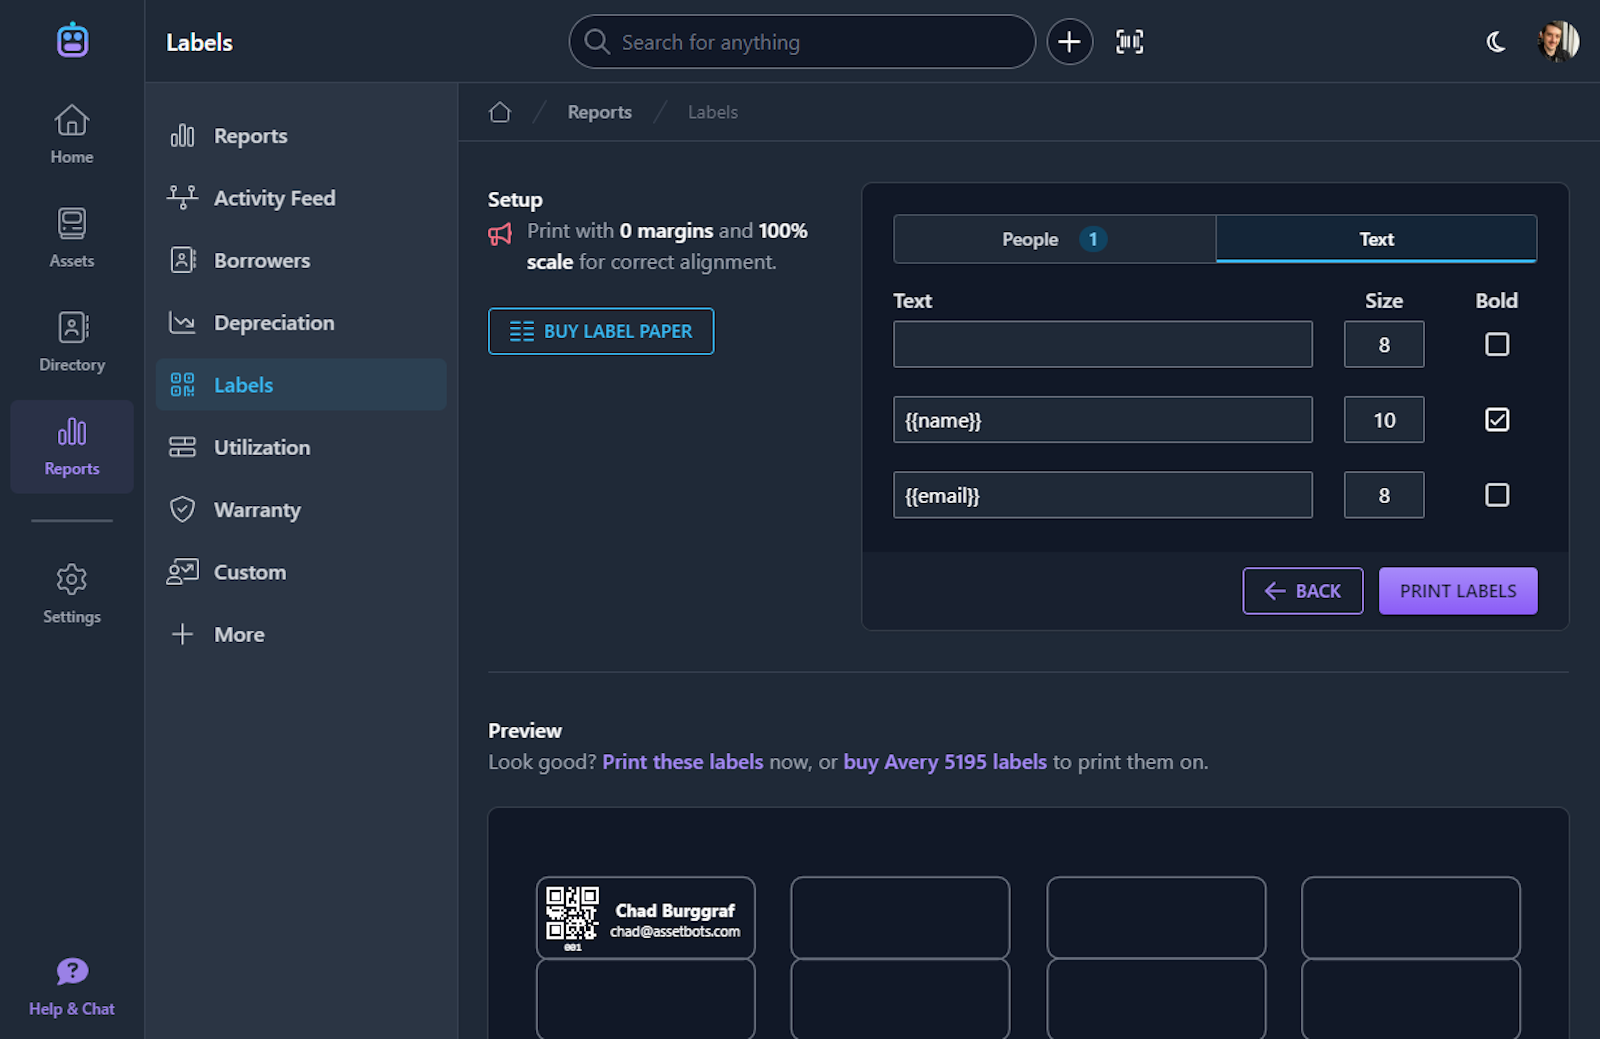Open Borrowers report
The height and width of the screenshot is (1039, 1600).
point(301,260)
